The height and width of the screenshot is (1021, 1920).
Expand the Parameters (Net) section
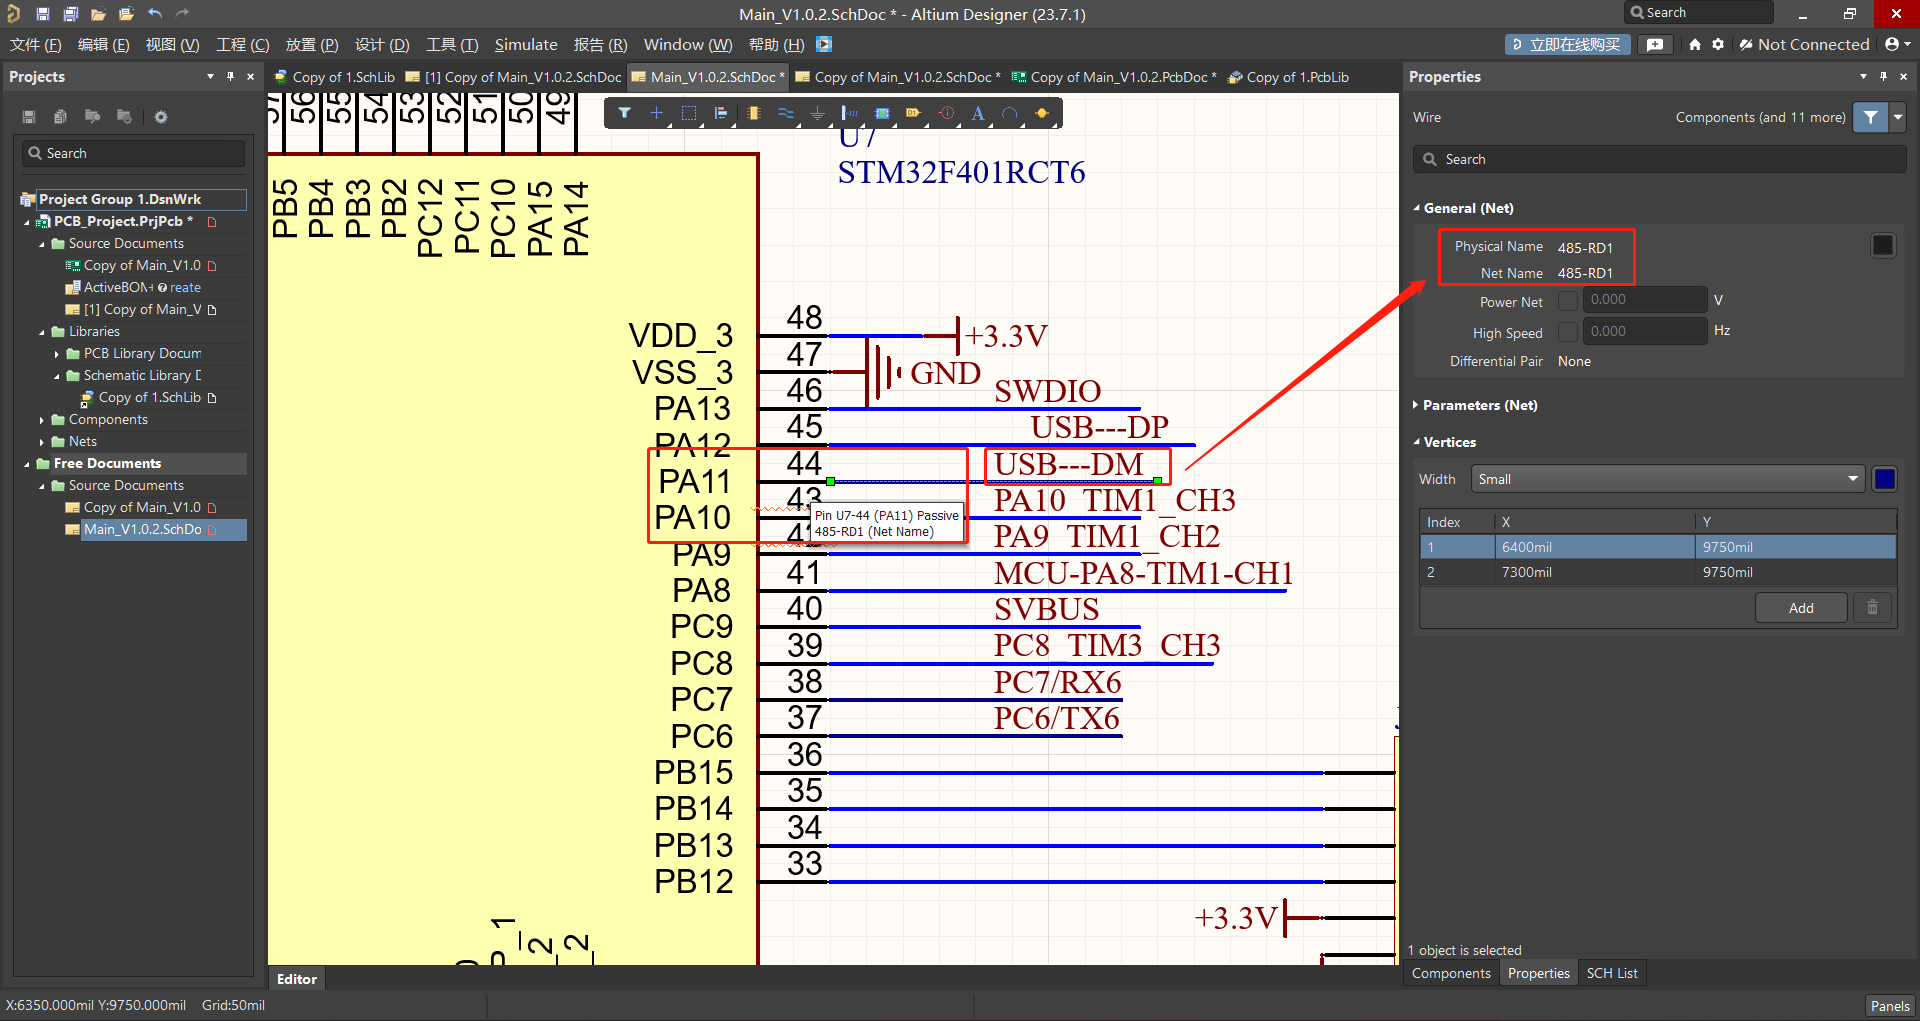(1479, 405)
